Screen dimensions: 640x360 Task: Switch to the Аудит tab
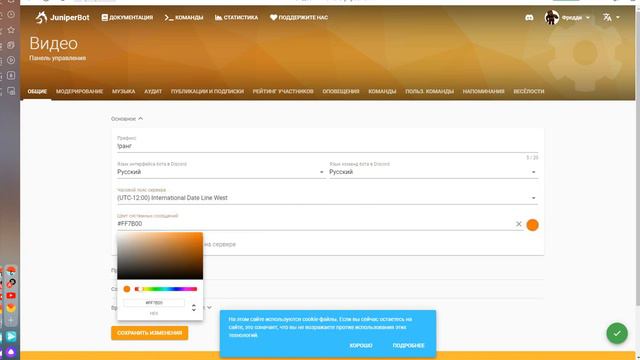click(x=153, y=91)
